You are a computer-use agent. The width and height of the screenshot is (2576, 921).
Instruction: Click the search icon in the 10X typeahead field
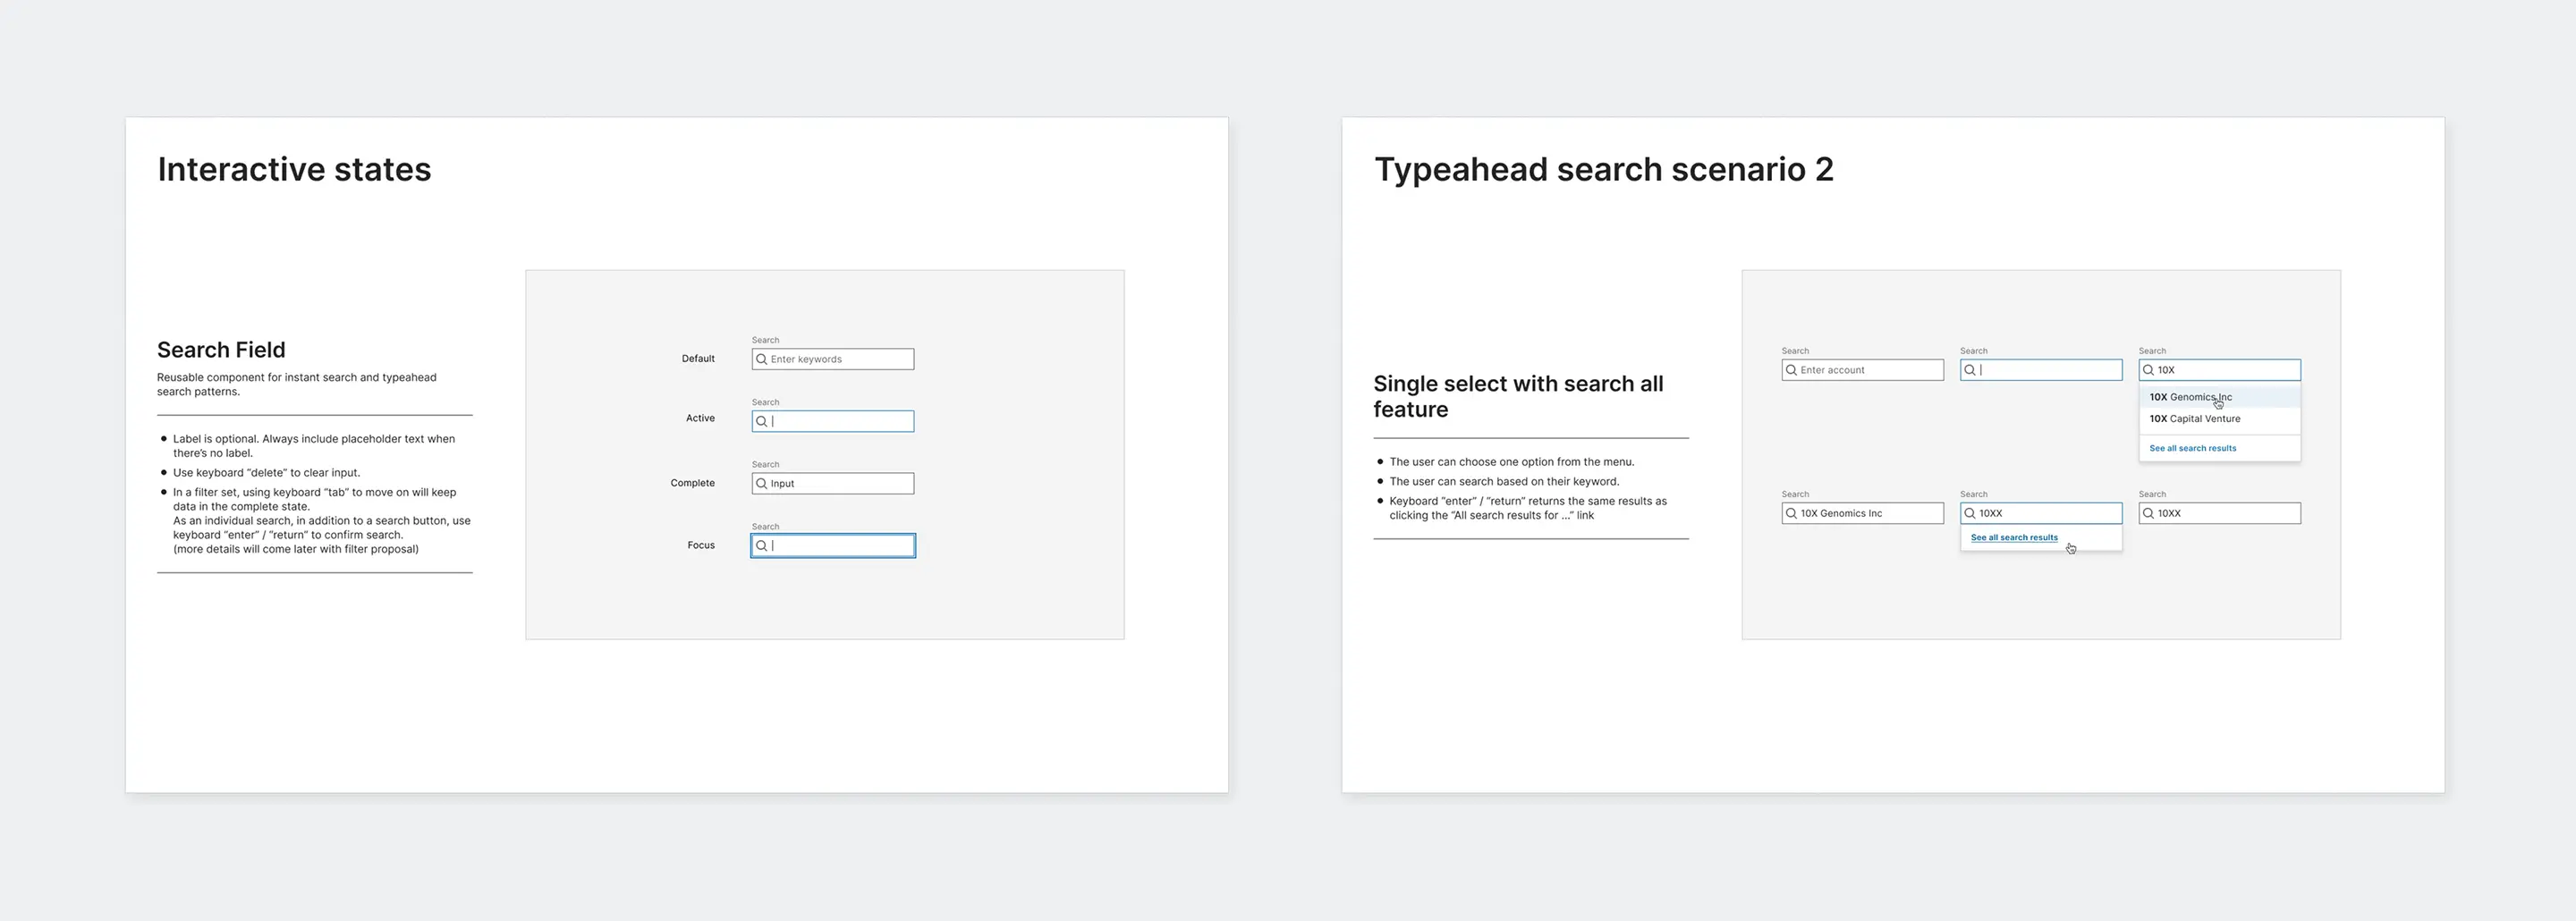point(2148,370)
